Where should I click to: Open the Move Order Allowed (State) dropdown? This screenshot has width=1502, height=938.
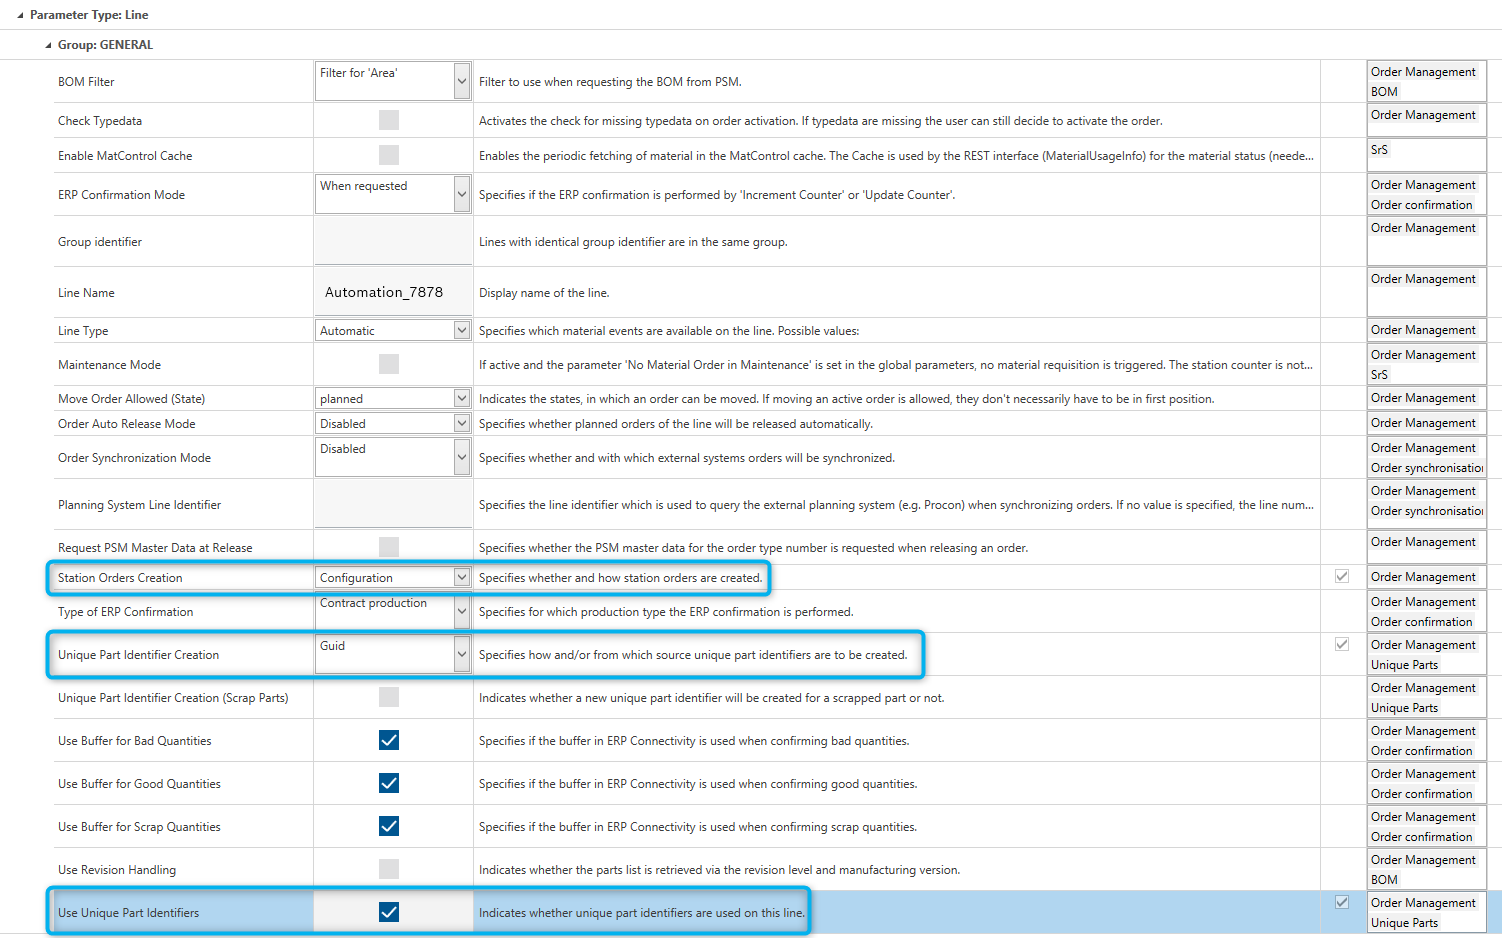tap(461, 397)
